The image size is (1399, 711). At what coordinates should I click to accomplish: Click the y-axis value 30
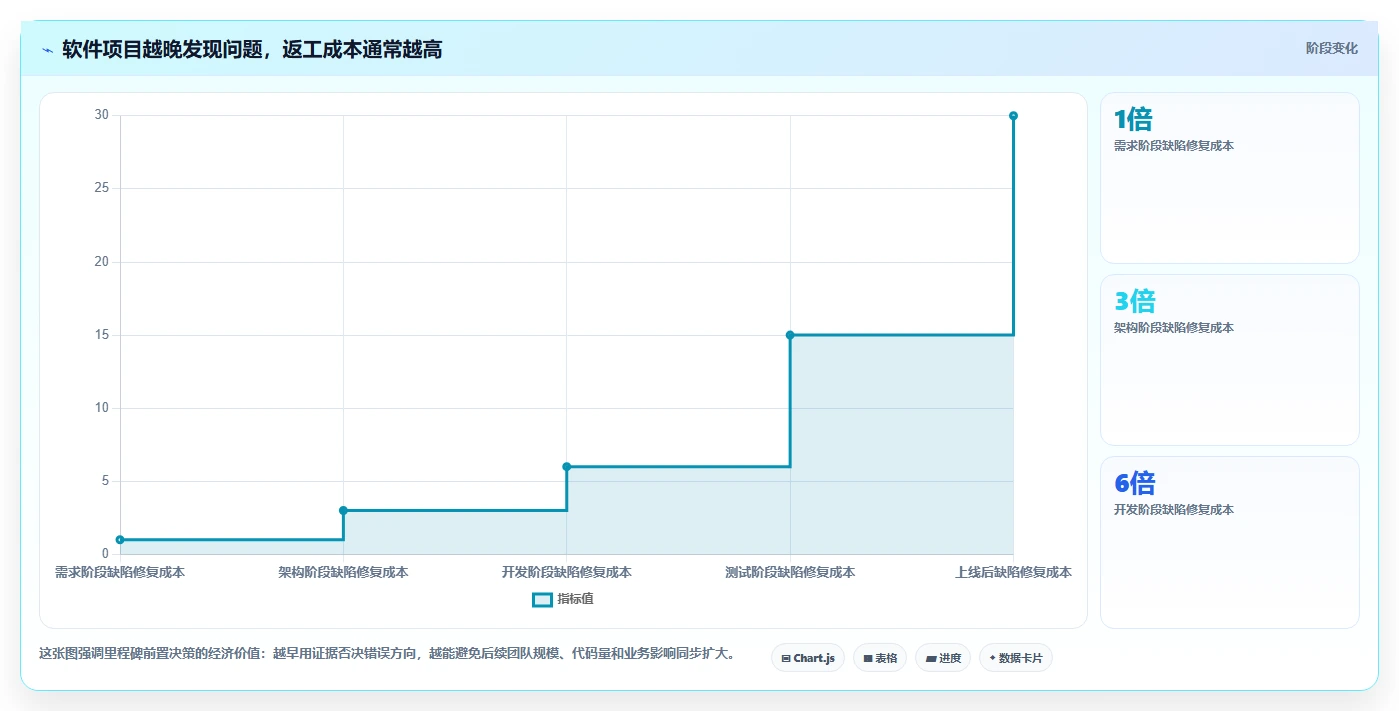click(102, 115)
